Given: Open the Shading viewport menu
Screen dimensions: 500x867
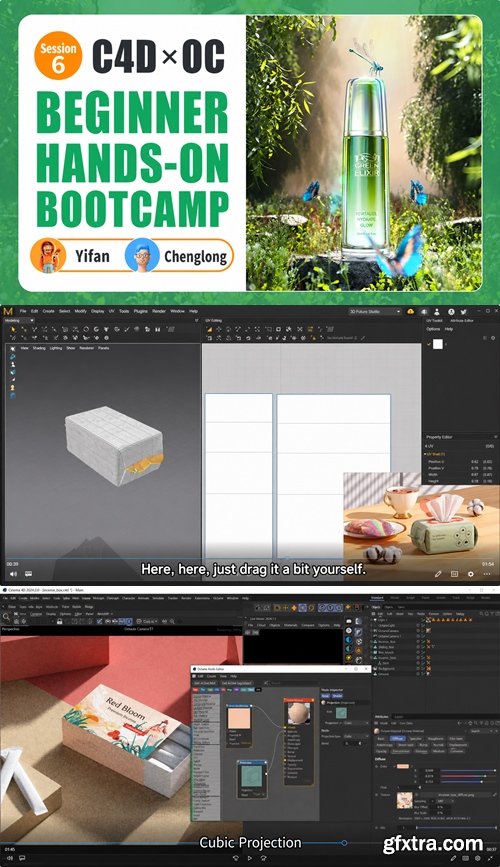Looking at the screenshot, I should point(39,348).
